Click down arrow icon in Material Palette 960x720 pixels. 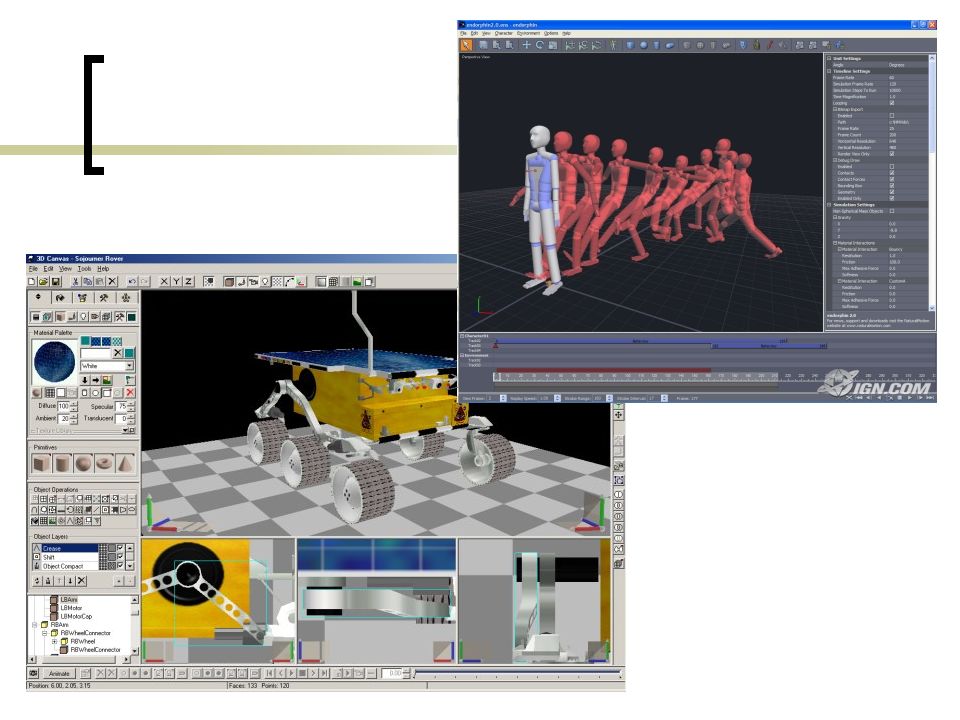[85, 380]
